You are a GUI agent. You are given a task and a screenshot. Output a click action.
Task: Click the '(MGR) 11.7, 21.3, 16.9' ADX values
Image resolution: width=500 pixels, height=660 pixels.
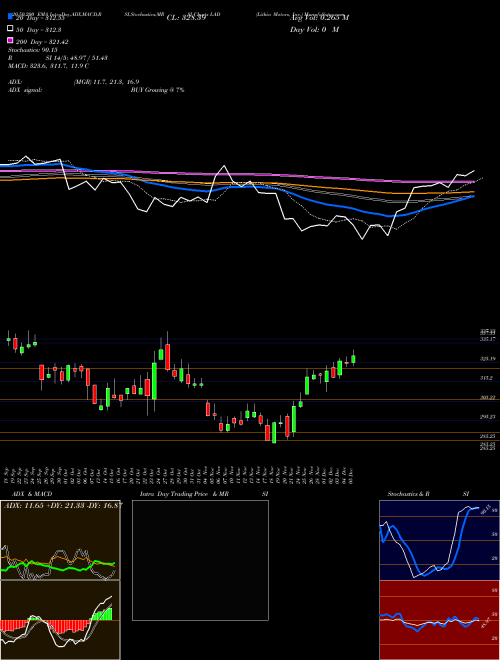[106, 82]
